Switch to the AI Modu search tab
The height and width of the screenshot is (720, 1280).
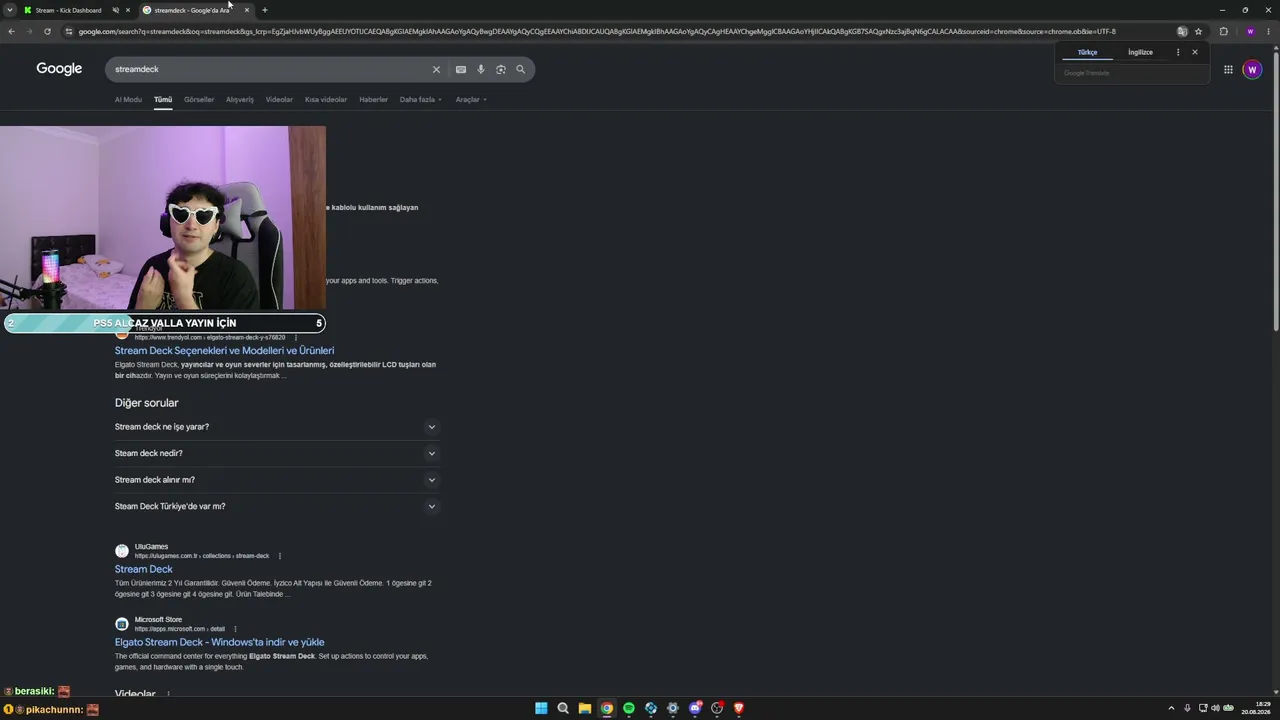click(x=128, y=99)
